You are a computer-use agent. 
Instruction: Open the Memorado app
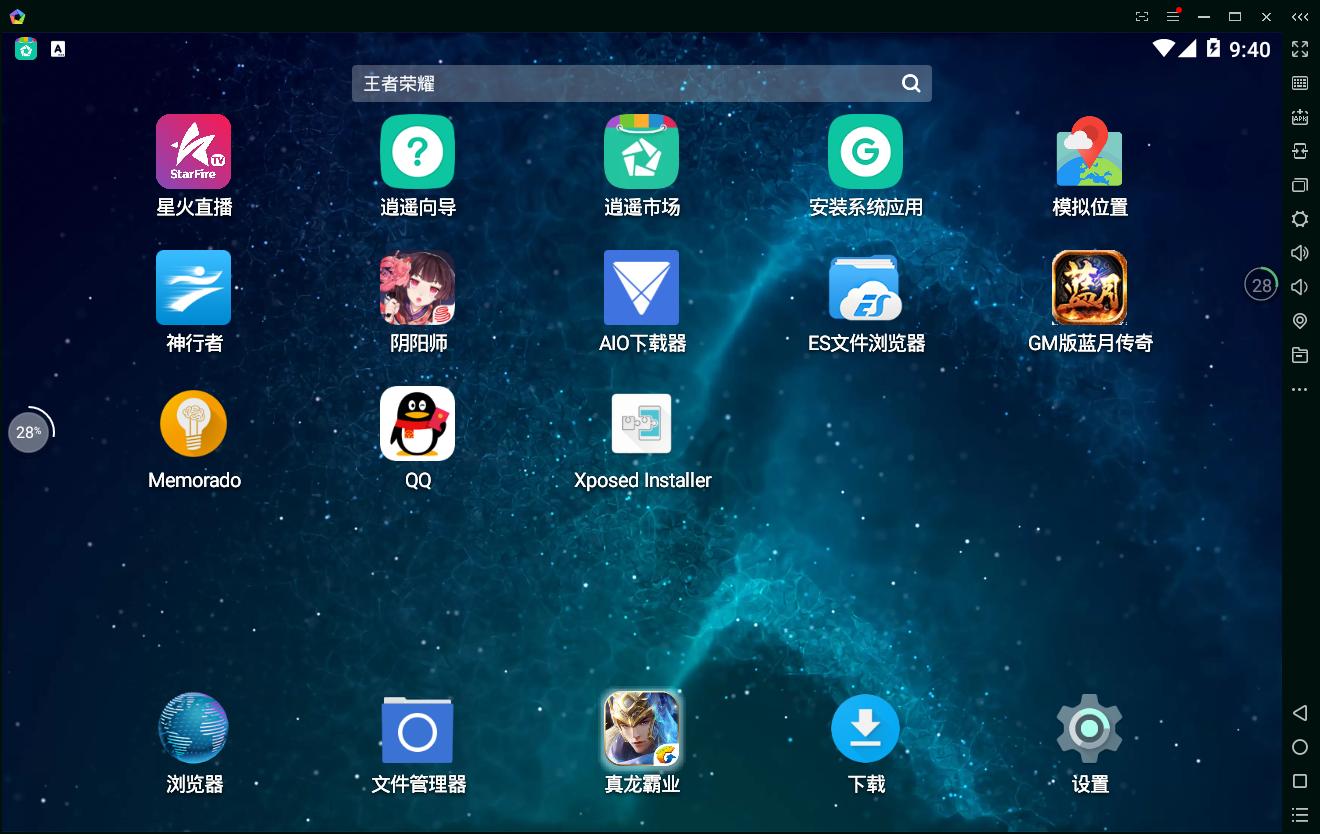click(194, 424)
